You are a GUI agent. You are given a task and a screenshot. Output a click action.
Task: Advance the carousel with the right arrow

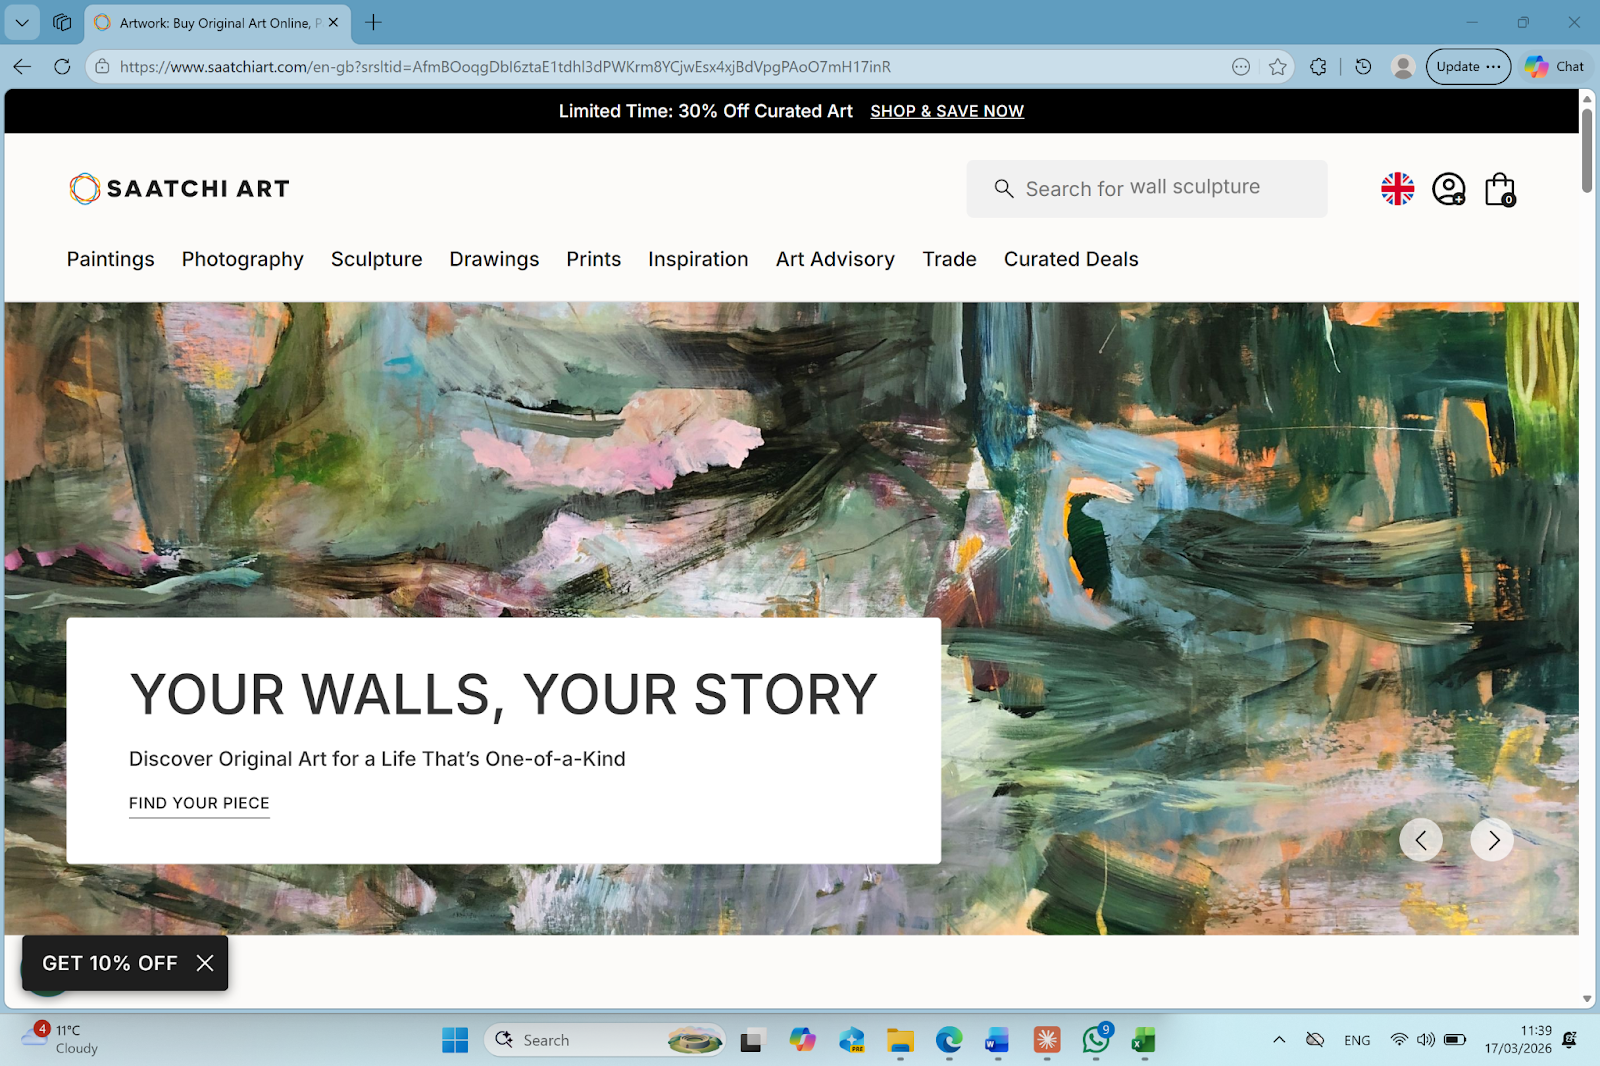(1491, 840)
